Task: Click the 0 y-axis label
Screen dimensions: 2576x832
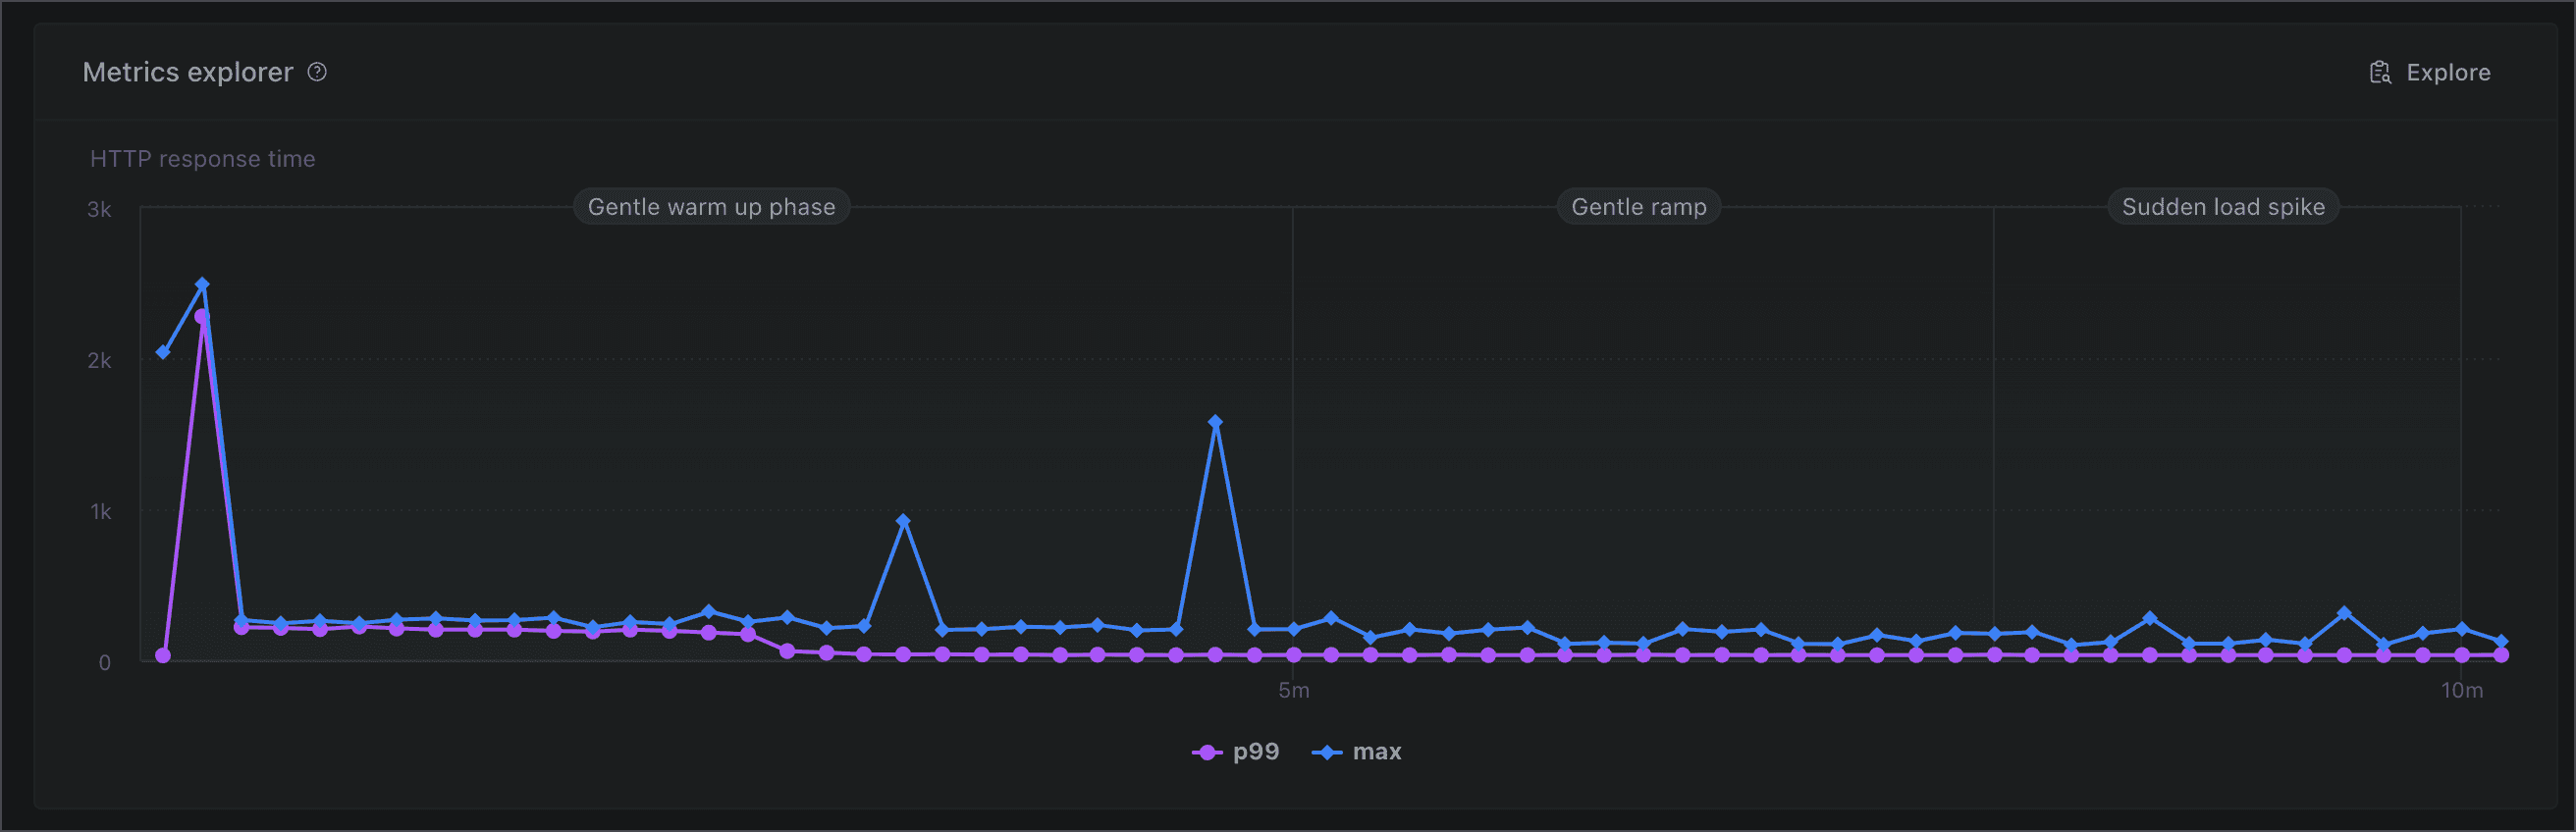Action: click(x=104, y=663)
